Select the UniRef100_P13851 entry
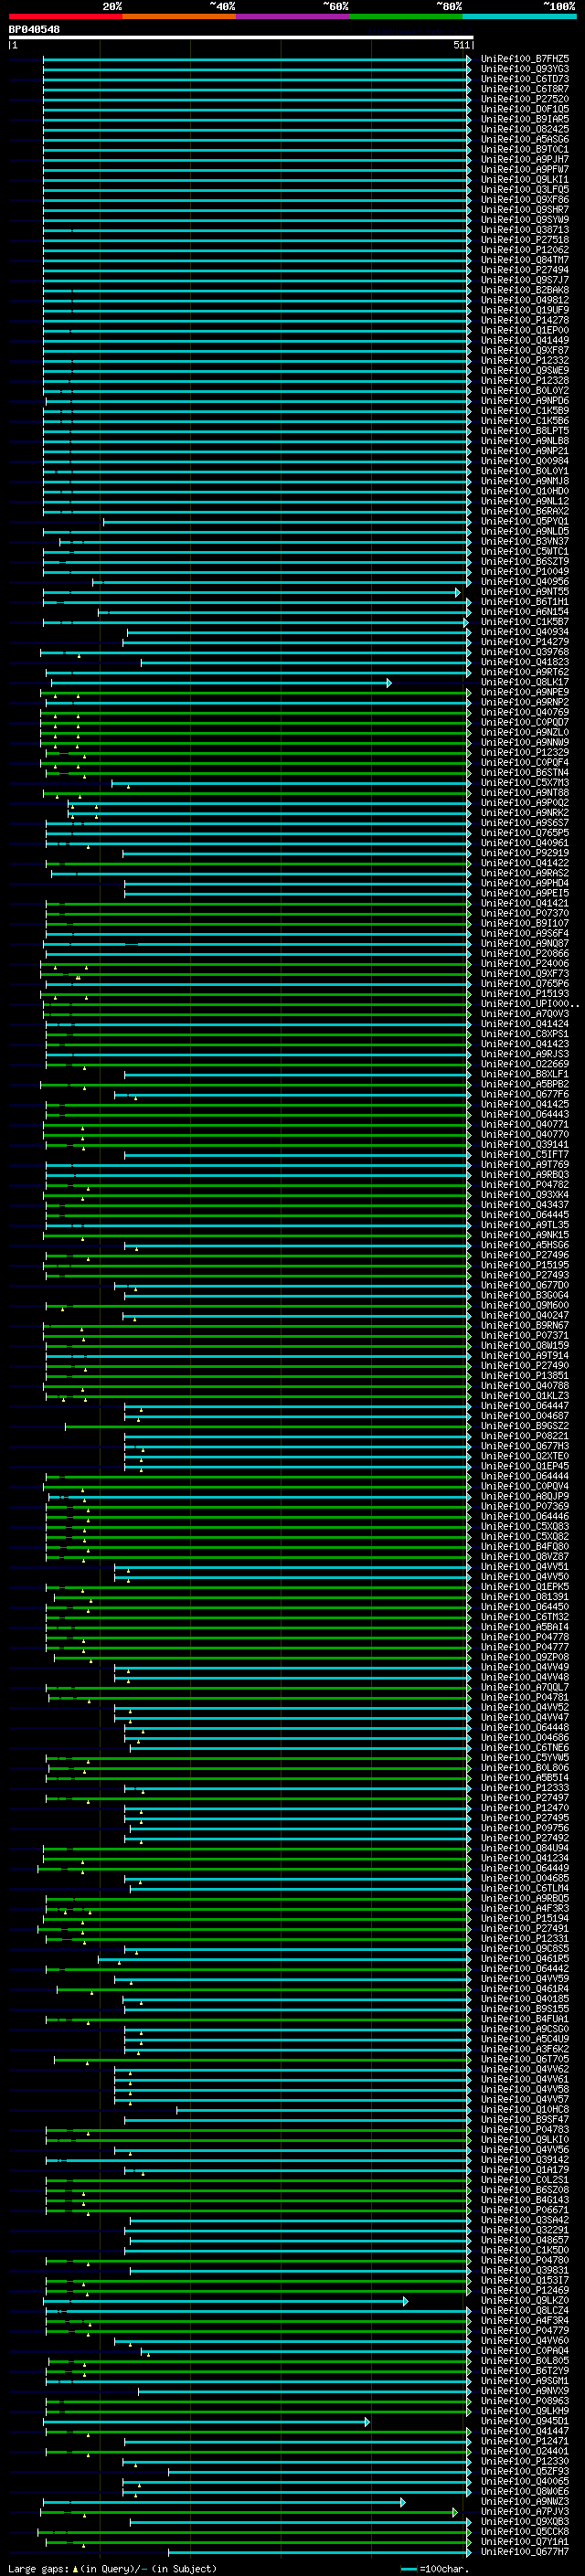Screen dimensions: 585x2576 pyautogui.click(x=525, y=1375)
